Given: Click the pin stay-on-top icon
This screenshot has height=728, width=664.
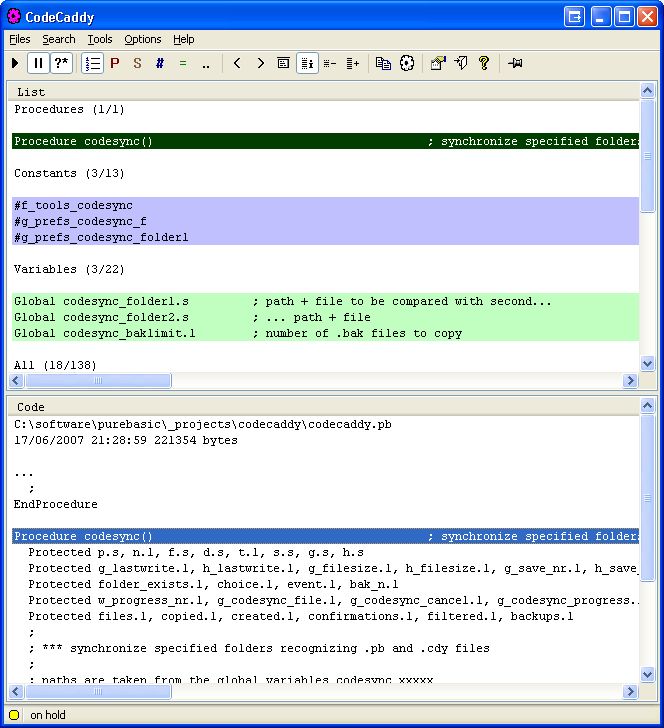Looking at the screenshot, I should pyautogui.click(x=515, y=63).
